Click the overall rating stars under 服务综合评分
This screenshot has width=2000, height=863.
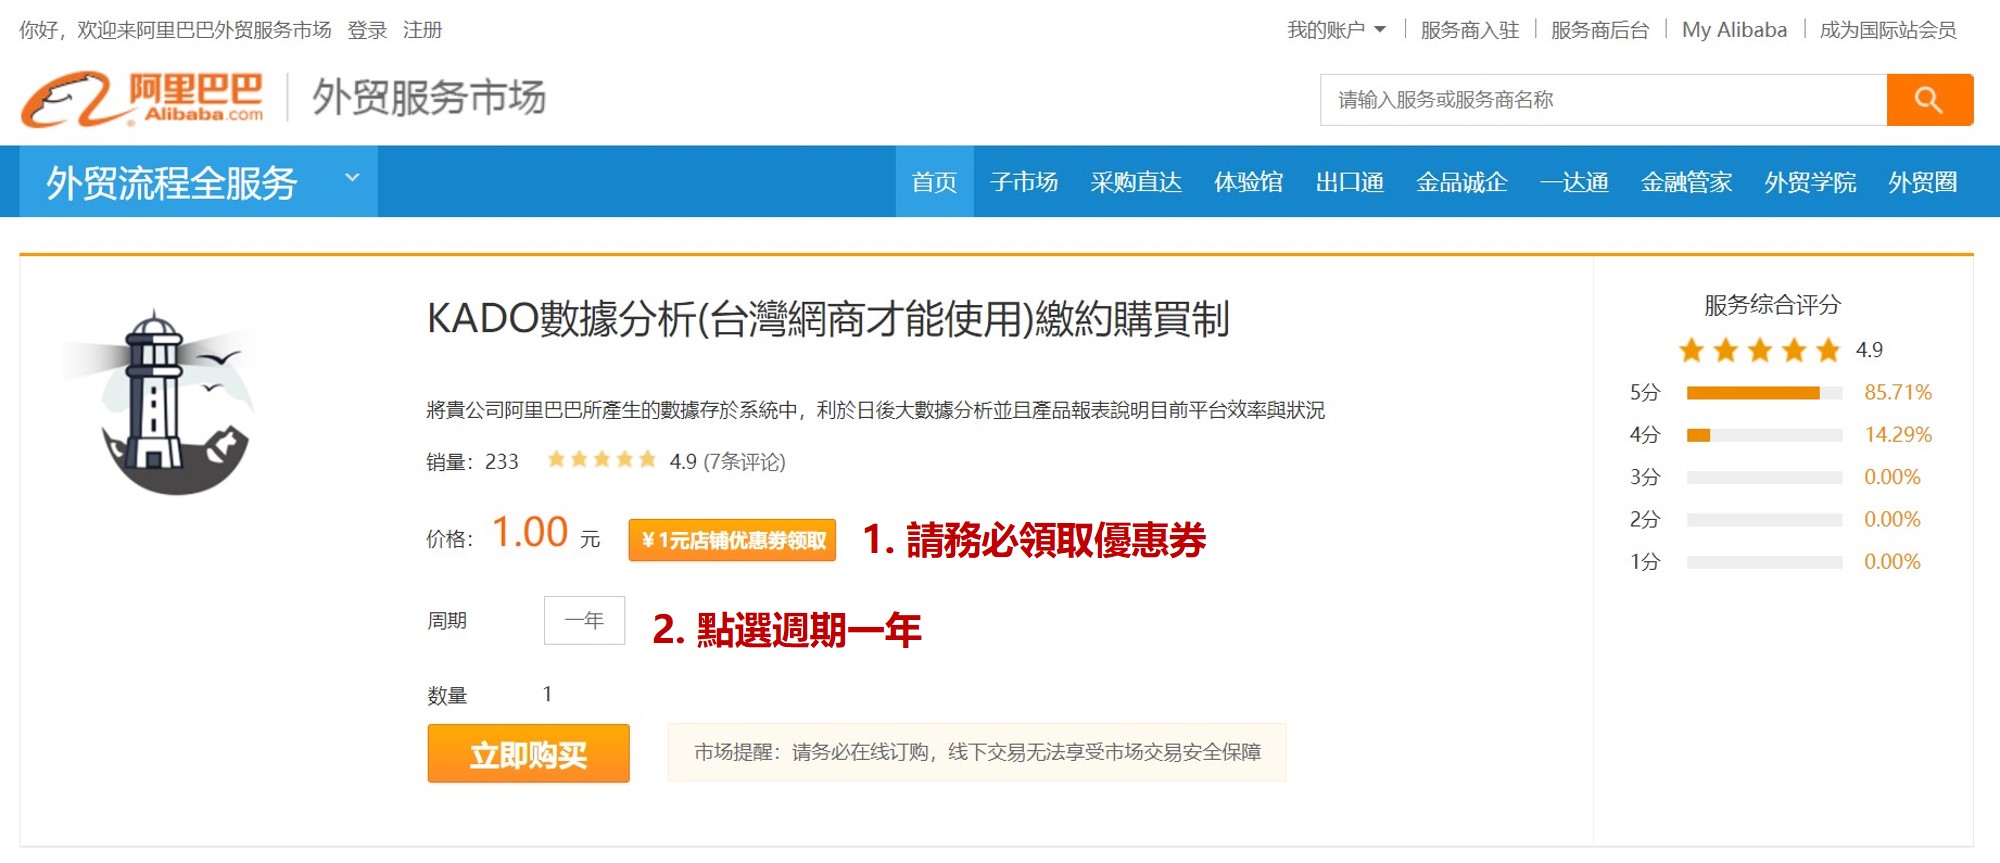[x=1759, y=350]
